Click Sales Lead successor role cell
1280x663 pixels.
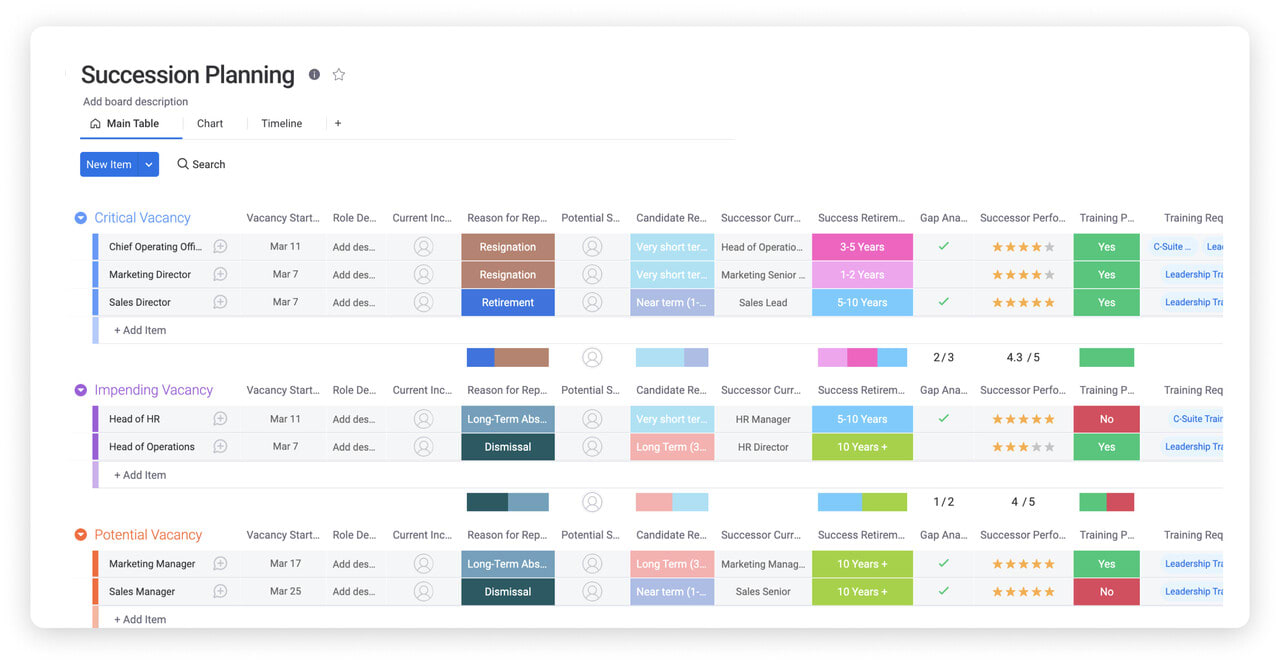pyautogui.click(x=763, y=302)
